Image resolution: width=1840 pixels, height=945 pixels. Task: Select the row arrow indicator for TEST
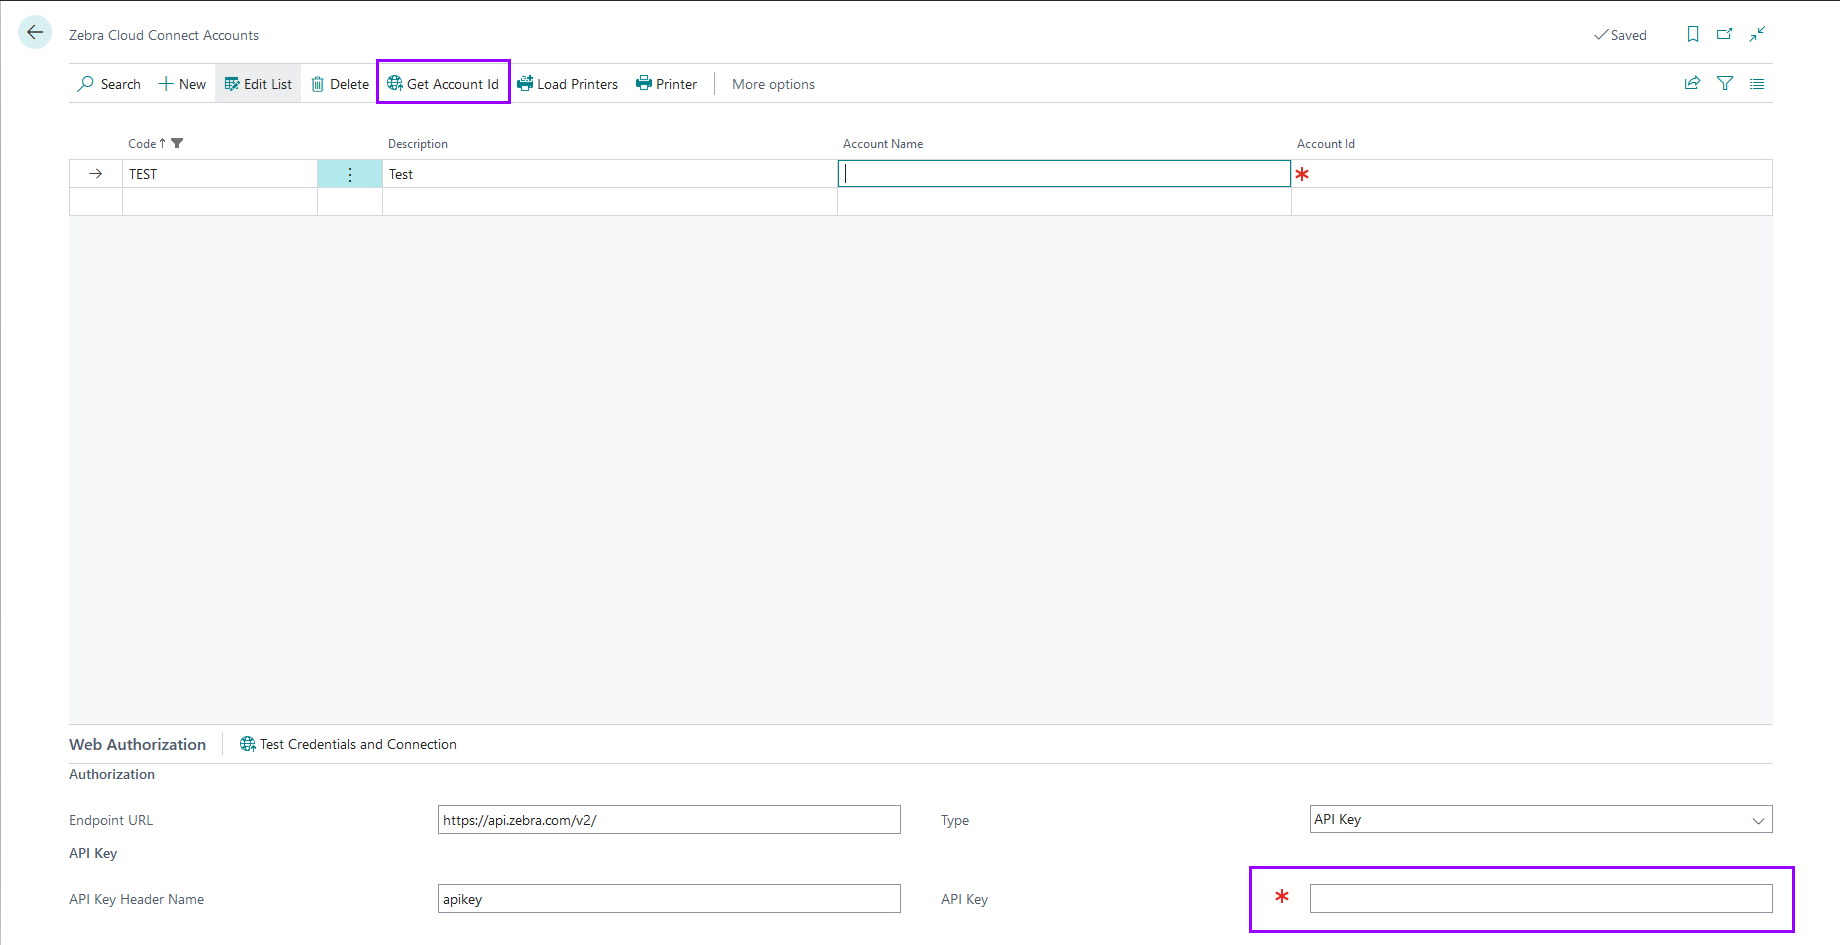pos(96,174)
